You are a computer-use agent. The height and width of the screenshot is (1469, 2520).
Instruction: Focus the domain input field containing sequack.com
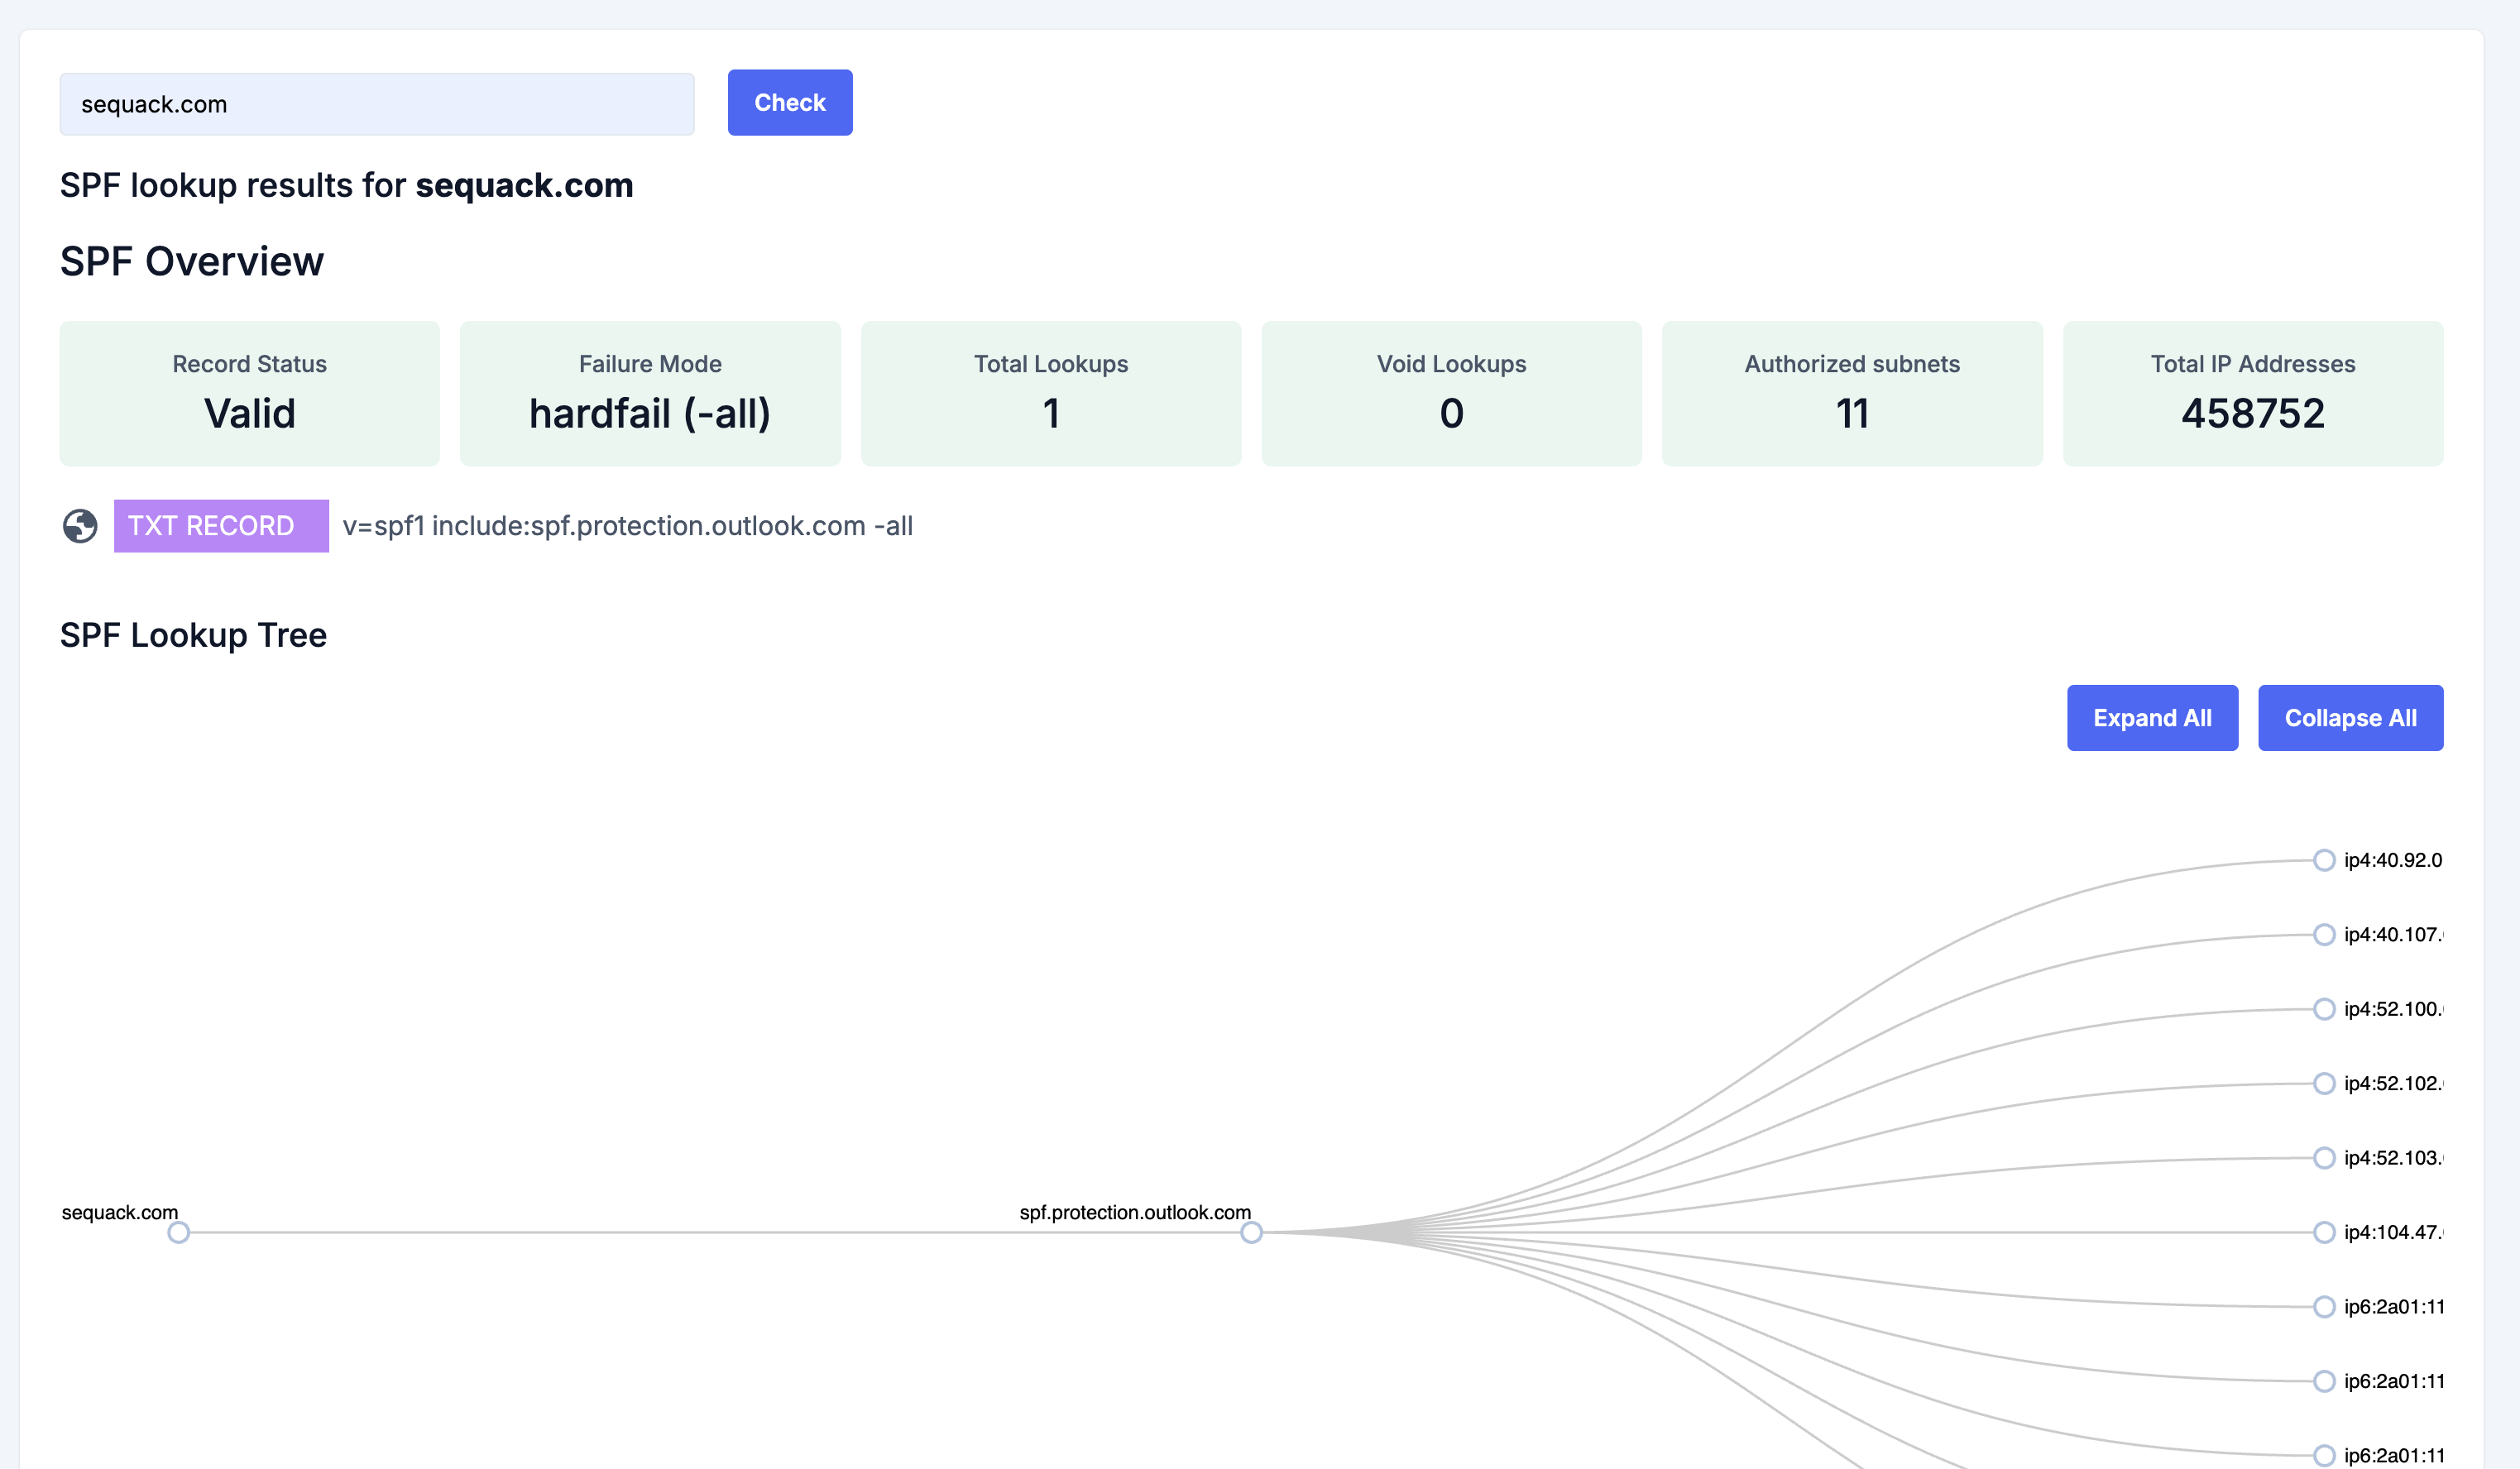click(376, 104)
